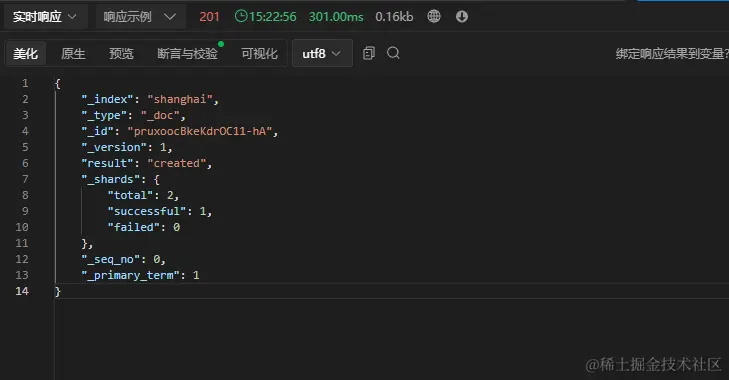The height and width of the screenshot is (380, 729).
Task: Click the "_seq_no" key on line 12
Action: click(x=111, y=259)
